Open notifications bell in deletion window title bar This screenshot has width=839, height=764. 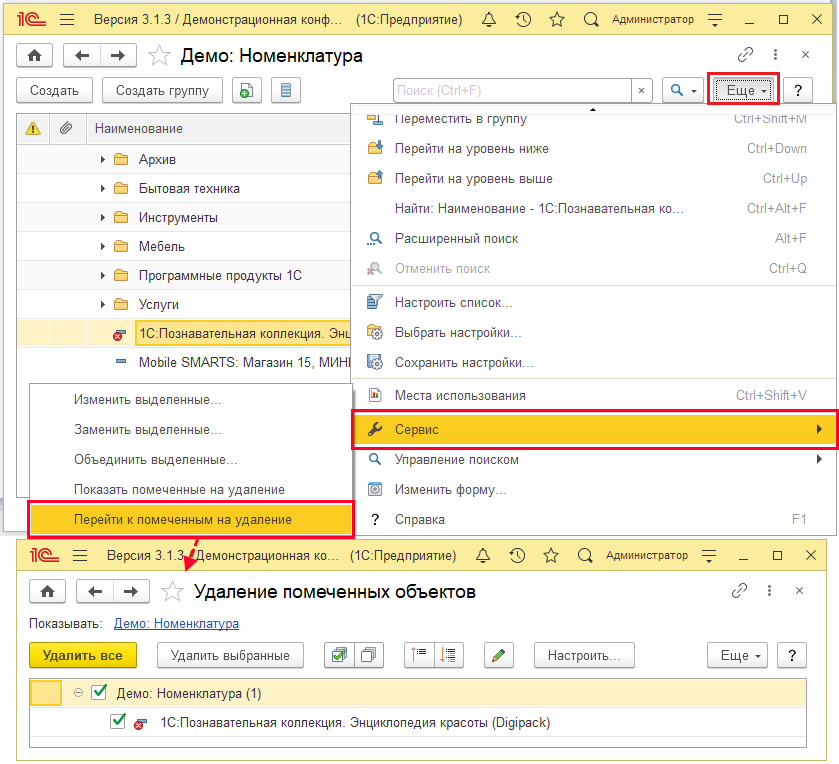[483, 555]
